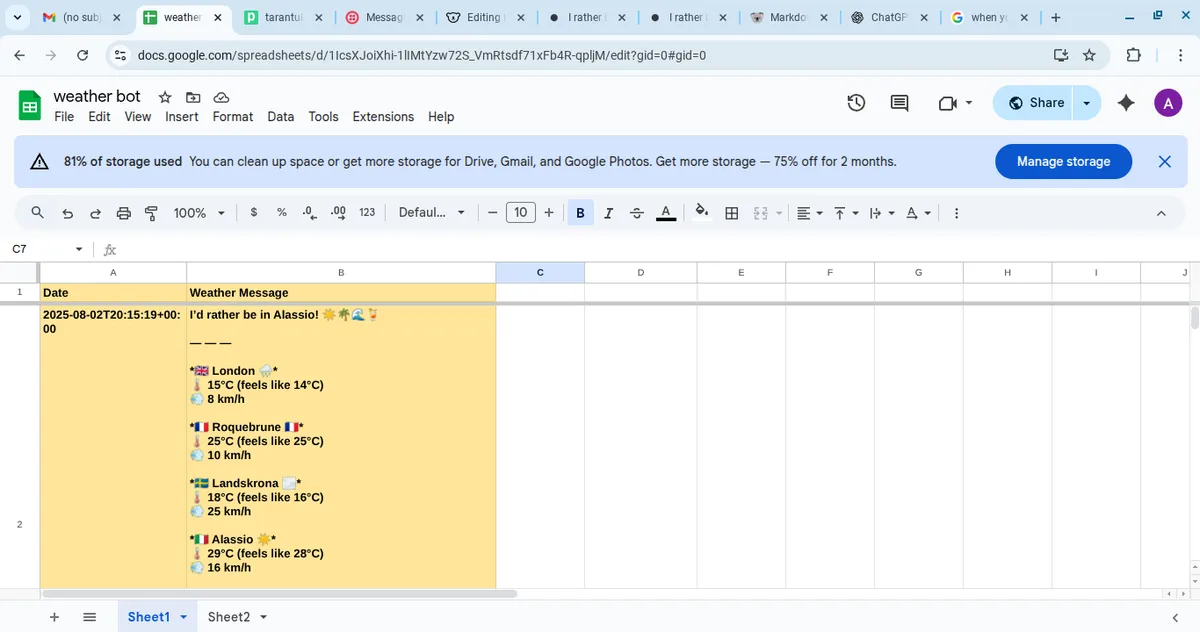Click the Gemini sparkle icon
Viewport: 1200px width, 632px height.
(x=1126, y=103)
